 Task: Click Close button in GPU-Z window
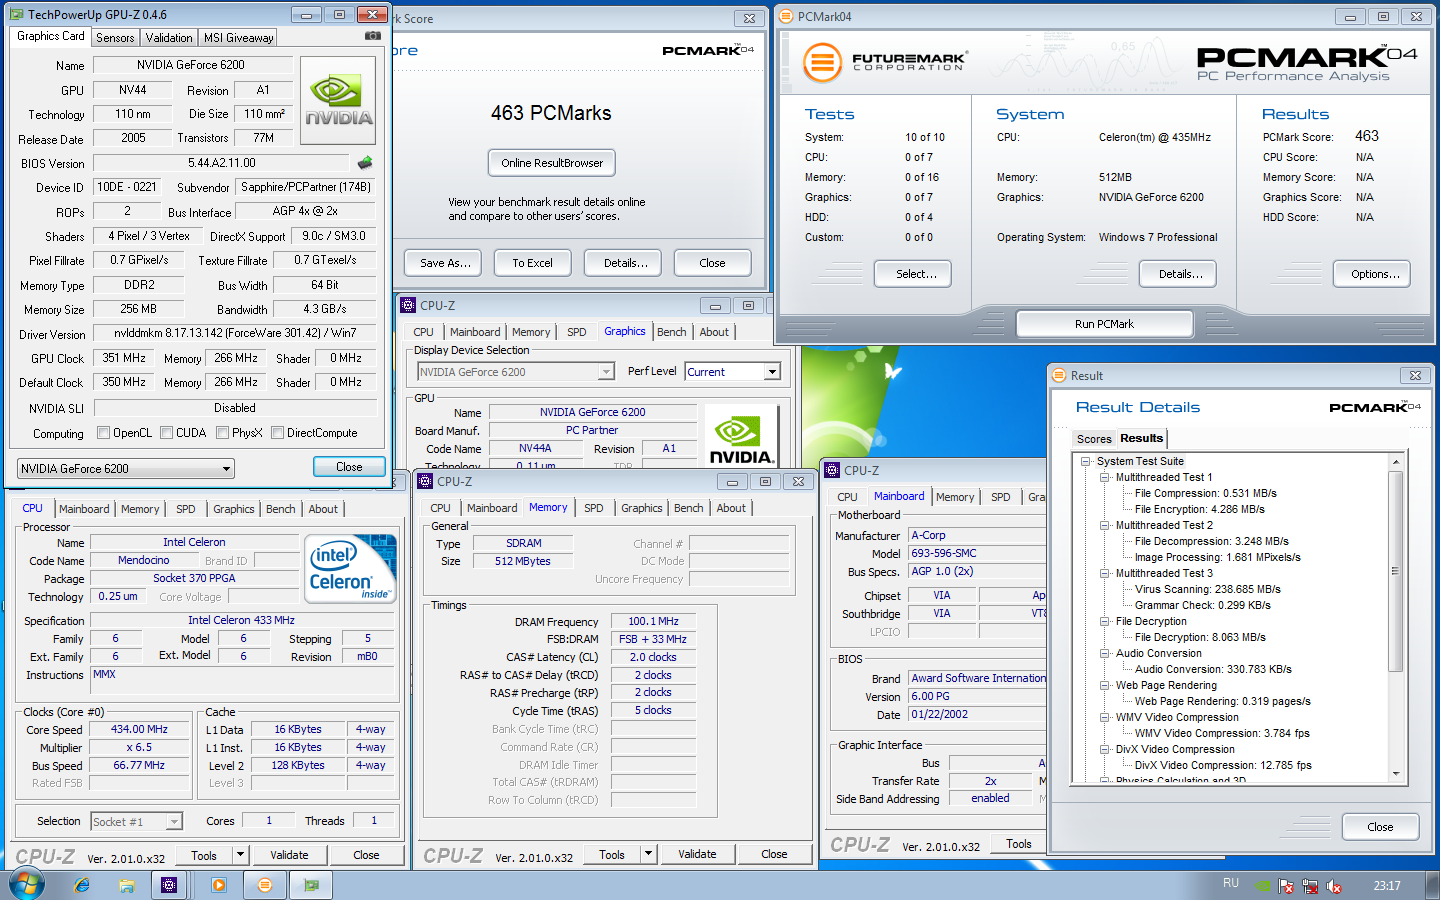click(349, 467)
